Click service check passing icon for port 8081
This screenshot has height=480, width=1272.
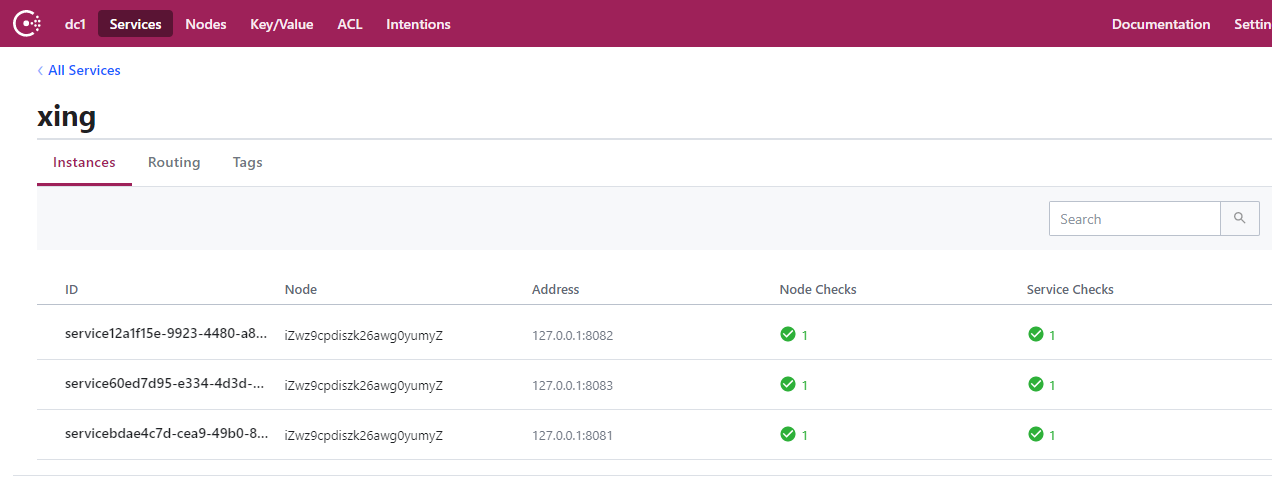coord(1035,434)
